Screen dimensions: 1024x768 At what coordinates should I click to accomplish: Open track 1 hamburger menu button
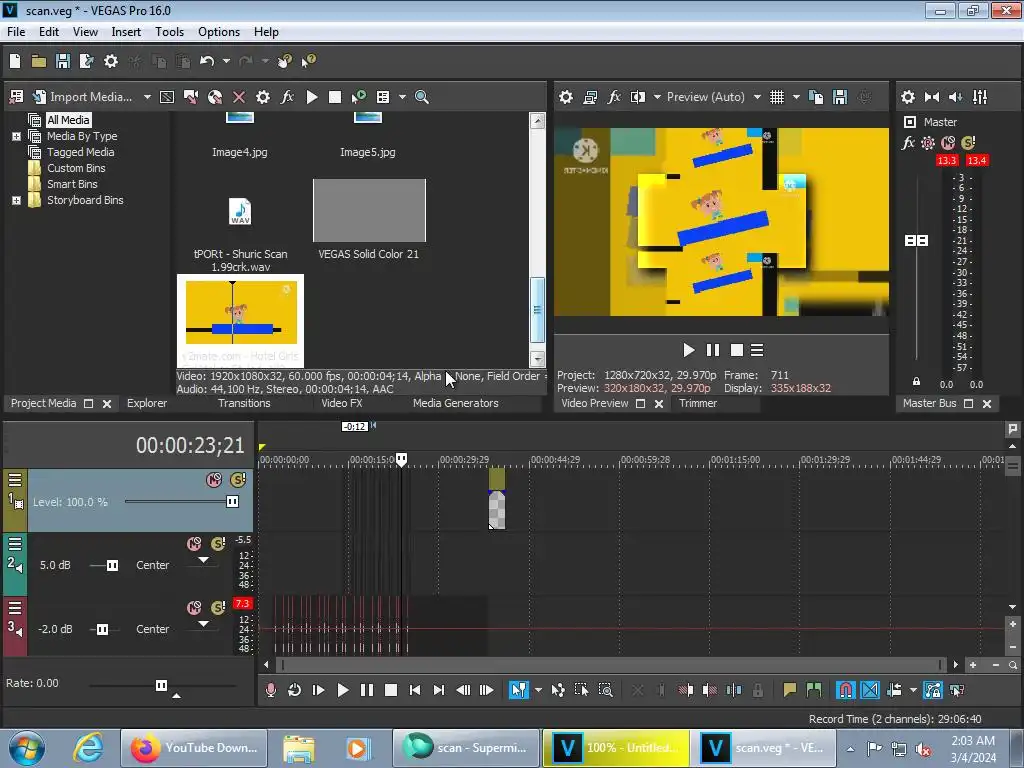[15, 480]
